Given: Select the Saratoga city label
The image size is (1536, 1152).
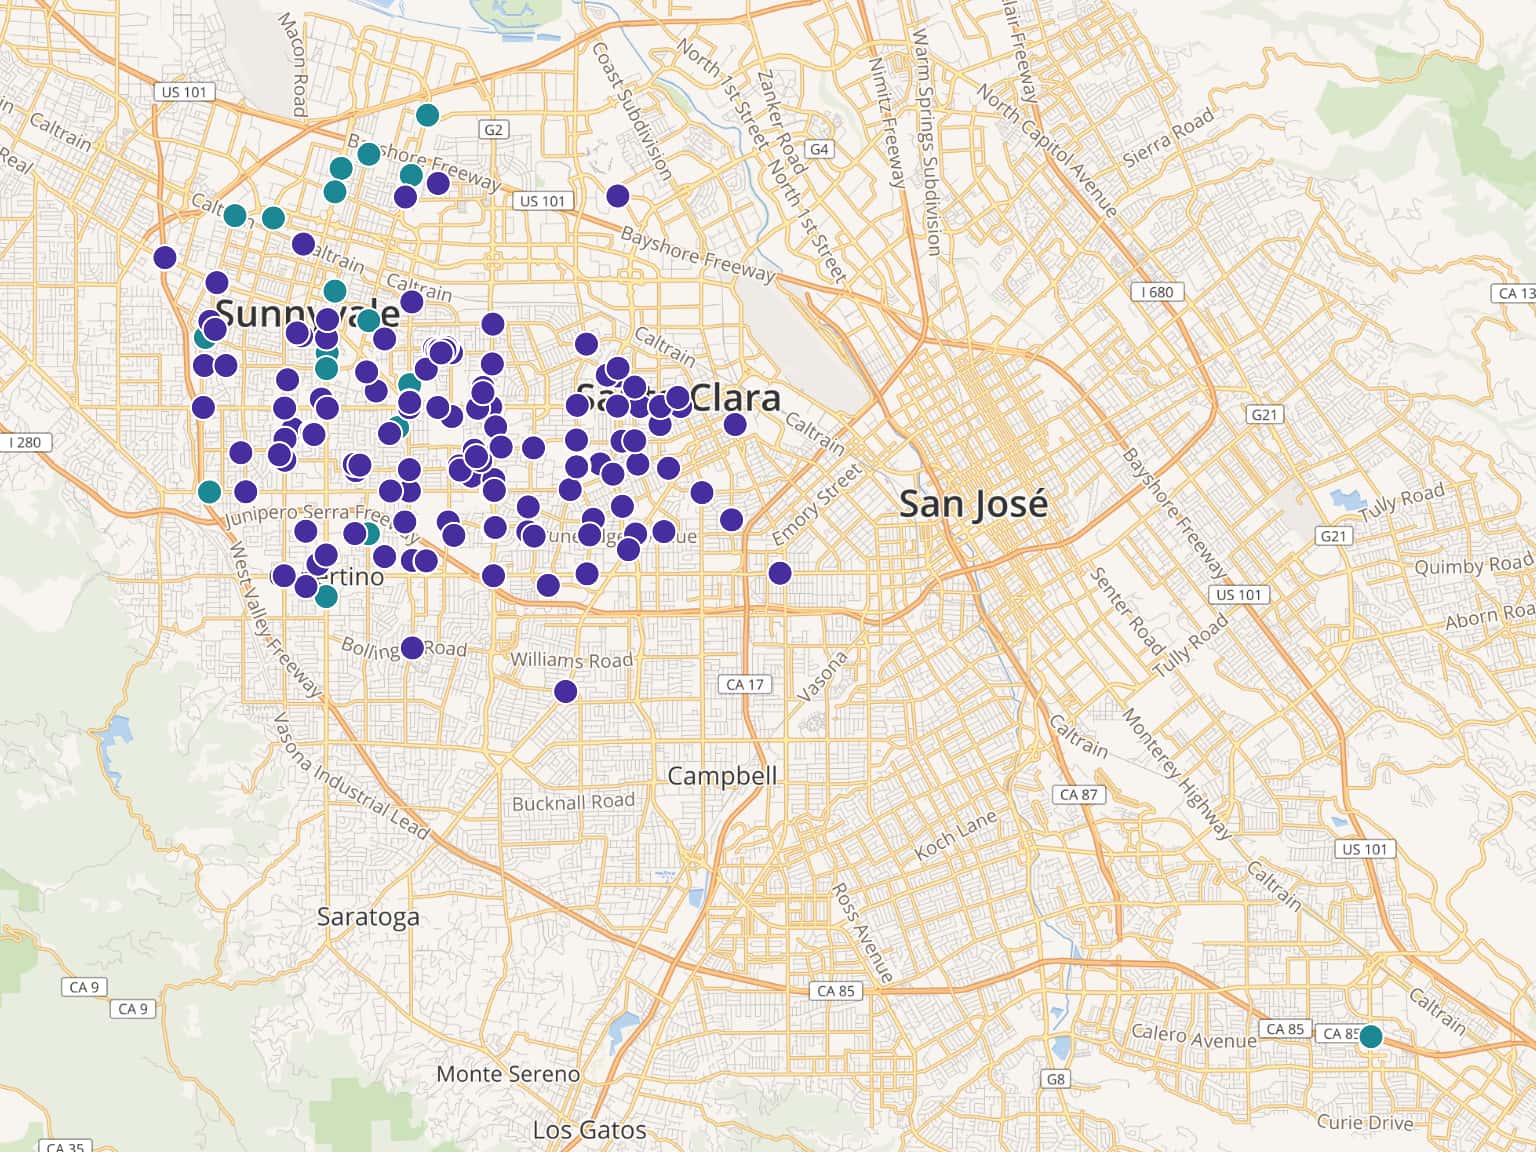Looking at the screenshot, I should tap(368, 917).
